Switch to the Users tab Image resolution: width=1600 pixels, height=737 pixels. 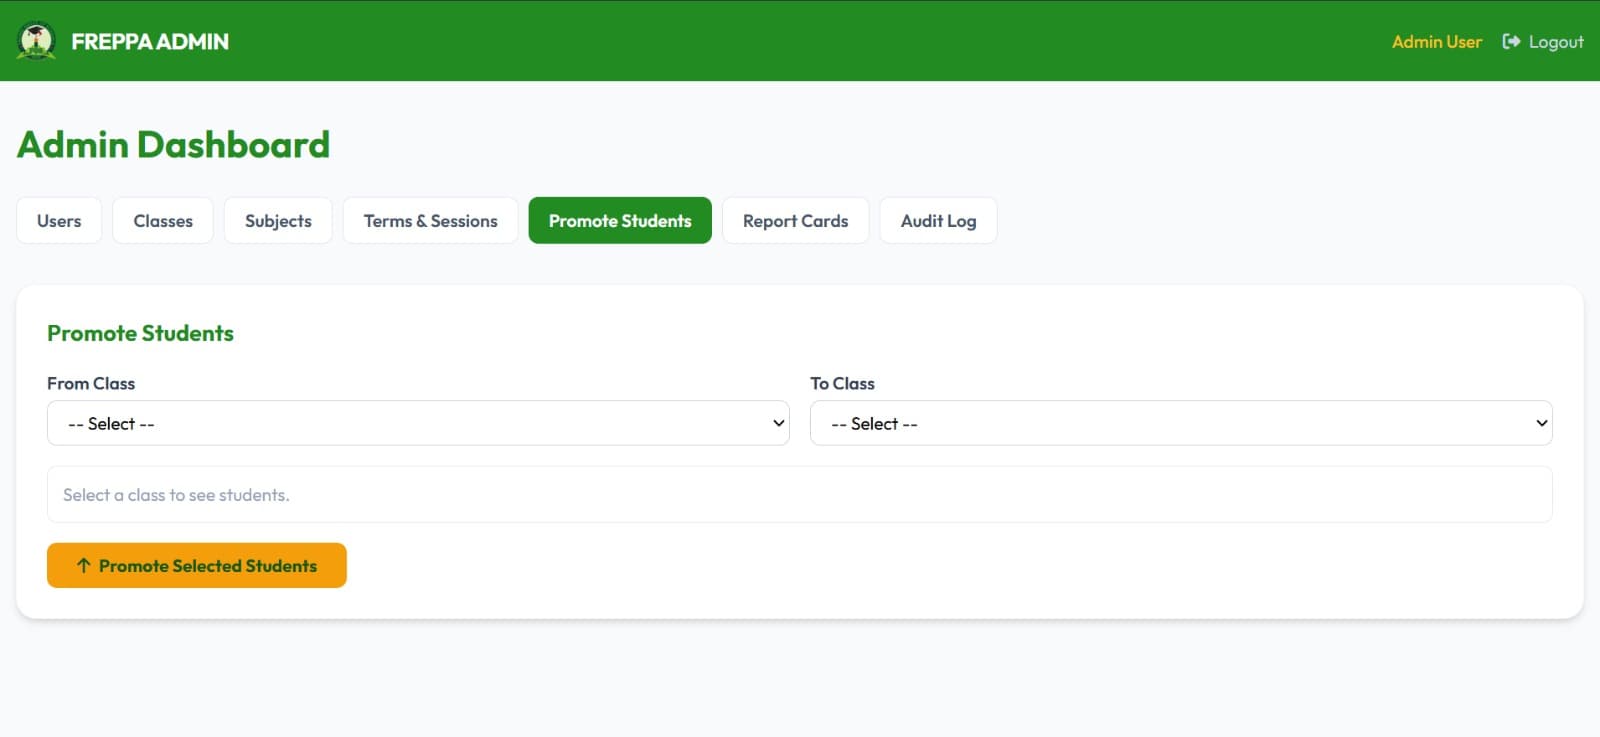(59, 221)
